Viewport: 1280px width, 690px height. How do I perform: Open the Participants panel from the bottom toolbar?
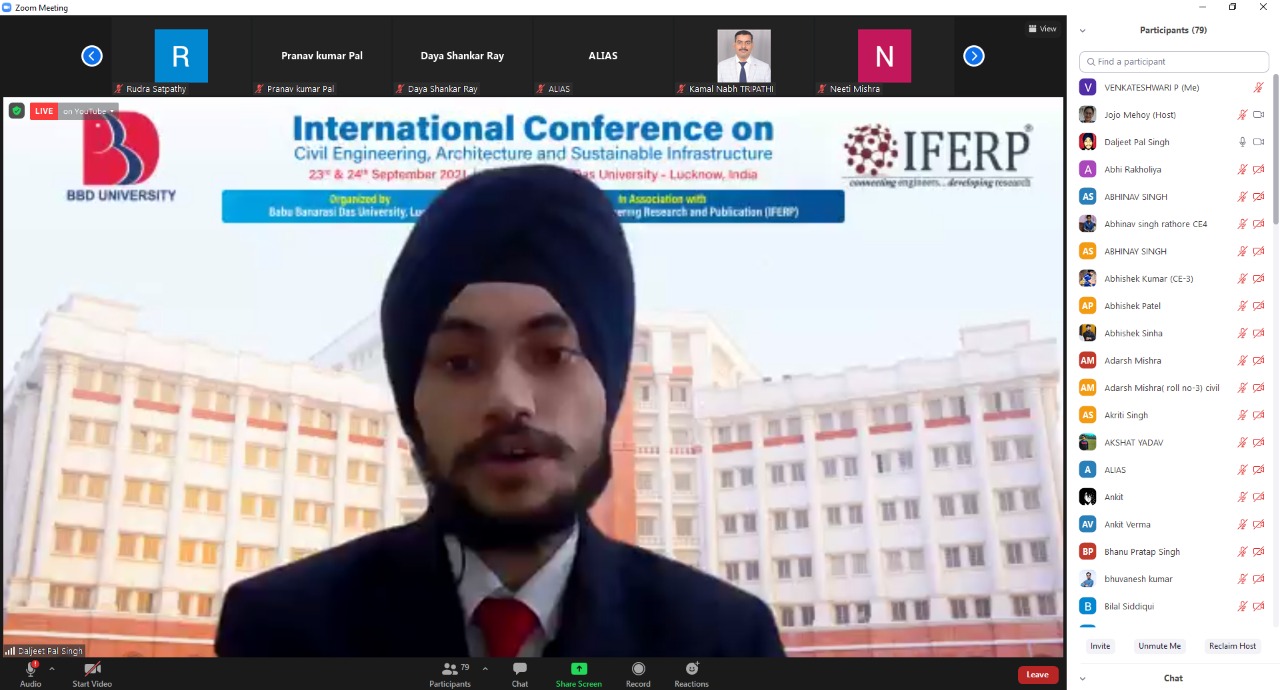(x=450, y=674)
